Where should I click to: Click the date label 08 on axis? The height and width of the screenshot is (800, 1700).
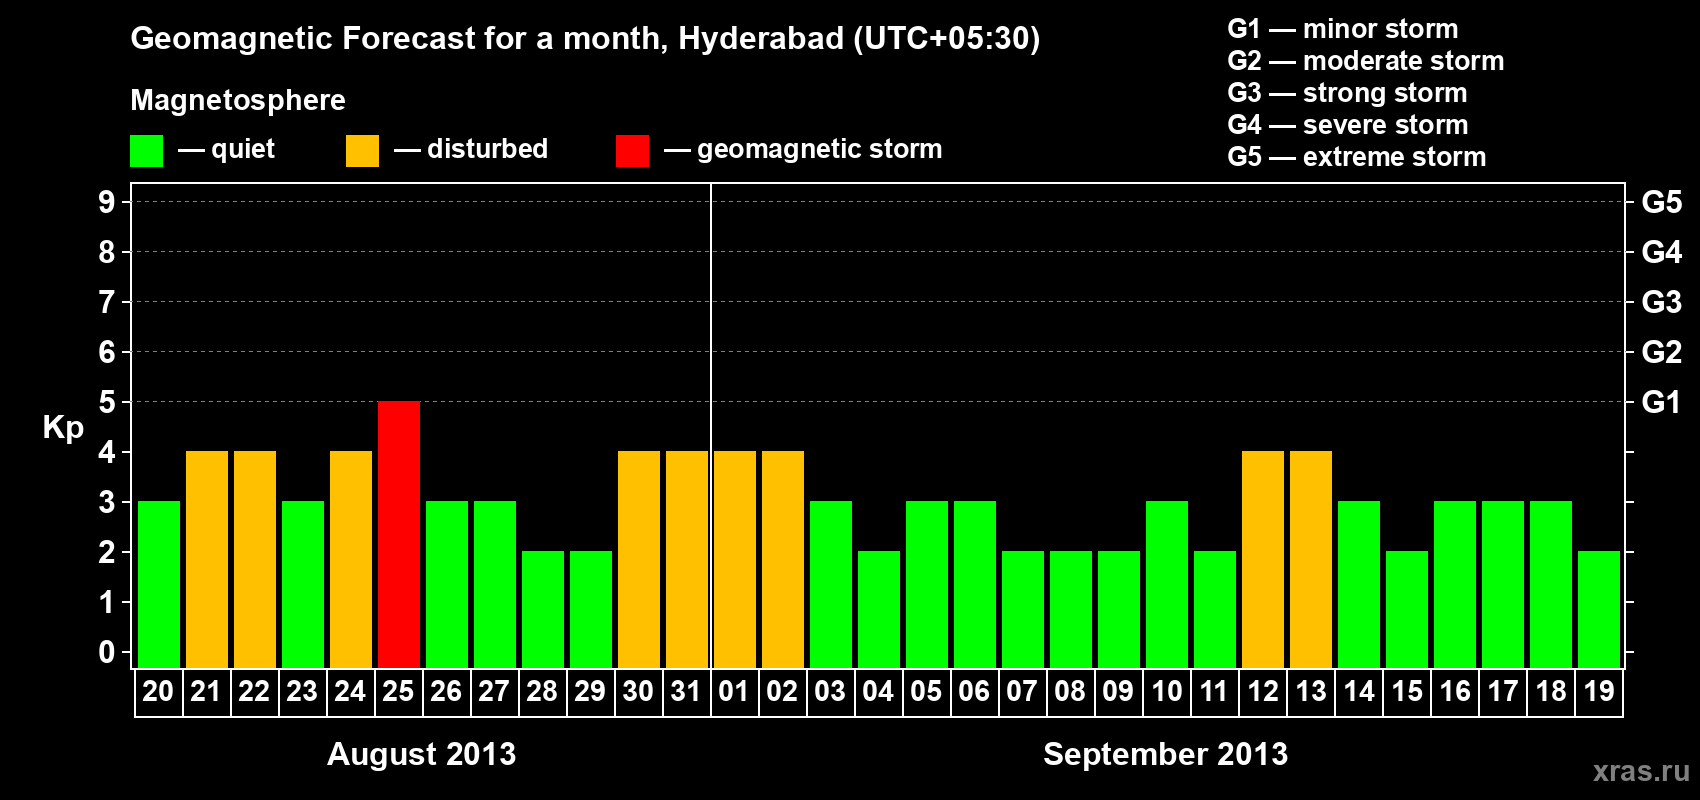[1070, 692]
